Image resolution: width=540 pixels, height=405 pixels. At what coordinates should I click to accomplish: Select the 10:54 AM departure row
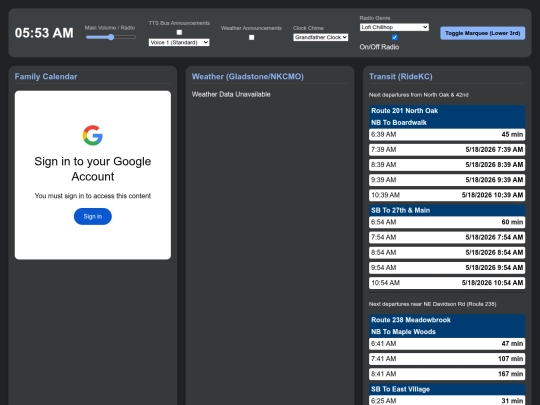point(447,283)
